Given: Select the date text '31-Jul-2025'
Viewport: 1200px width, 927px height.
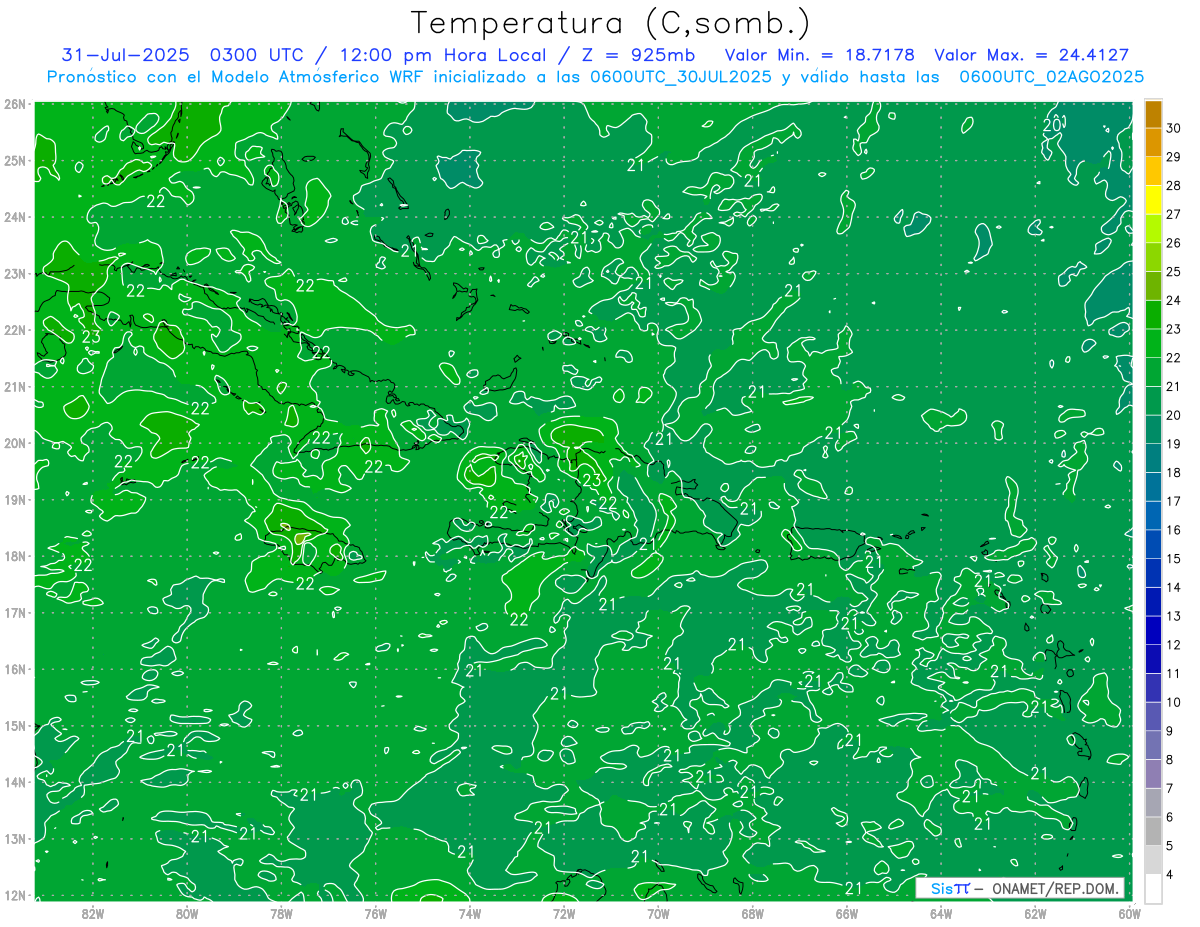Looking at the screenshot, I should point(125,55).
